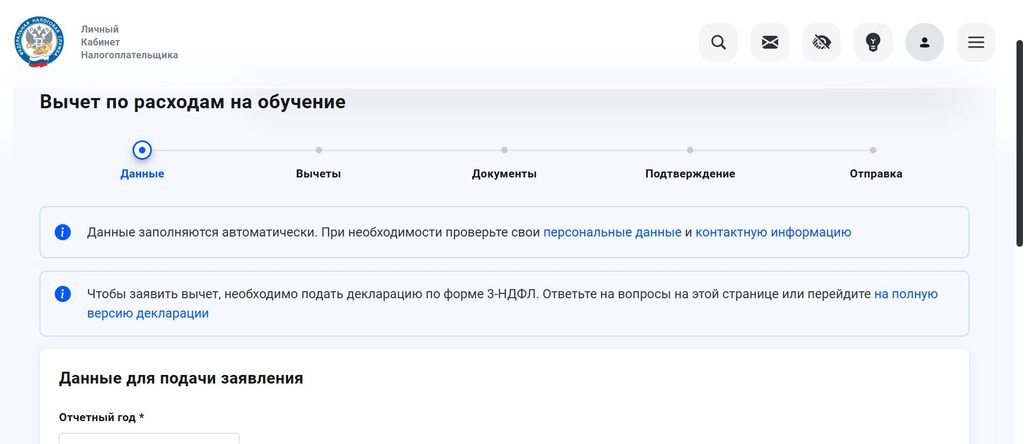Select the 'Данные' step
Viewport: 1024px width, 444px height.
(142, 174)
